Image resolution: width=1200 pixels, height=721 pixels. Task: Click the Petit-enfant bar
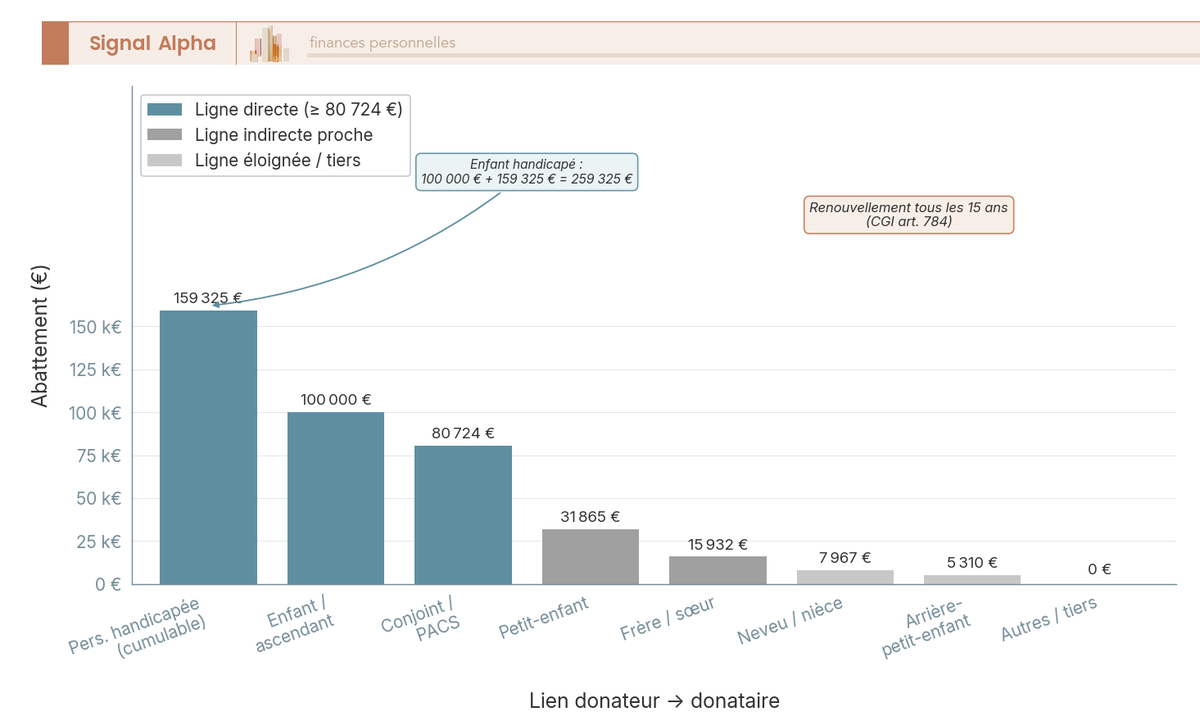click(590, 557)
